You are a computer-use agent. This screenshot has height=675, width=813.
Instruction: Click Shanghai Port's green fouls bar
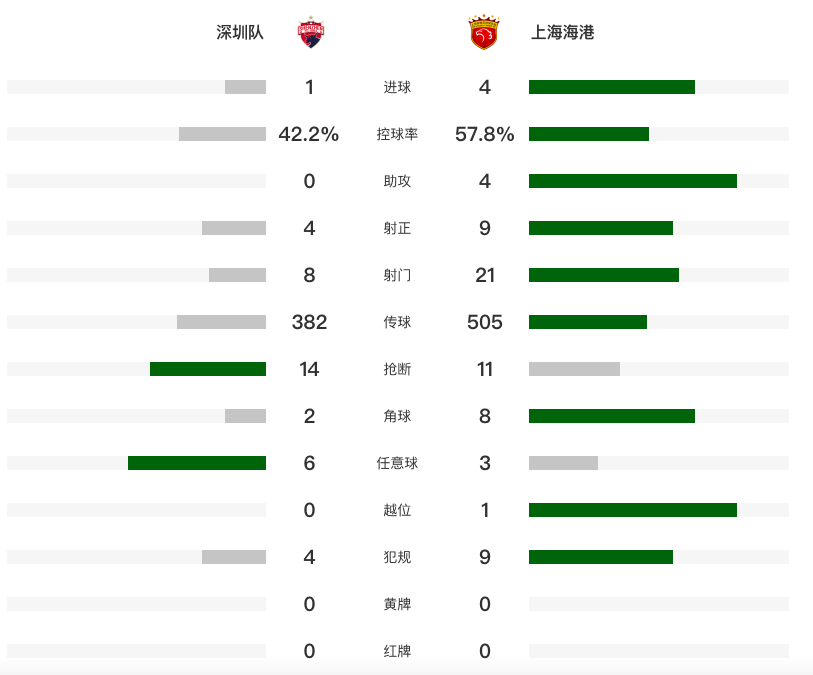coord(600,557)
